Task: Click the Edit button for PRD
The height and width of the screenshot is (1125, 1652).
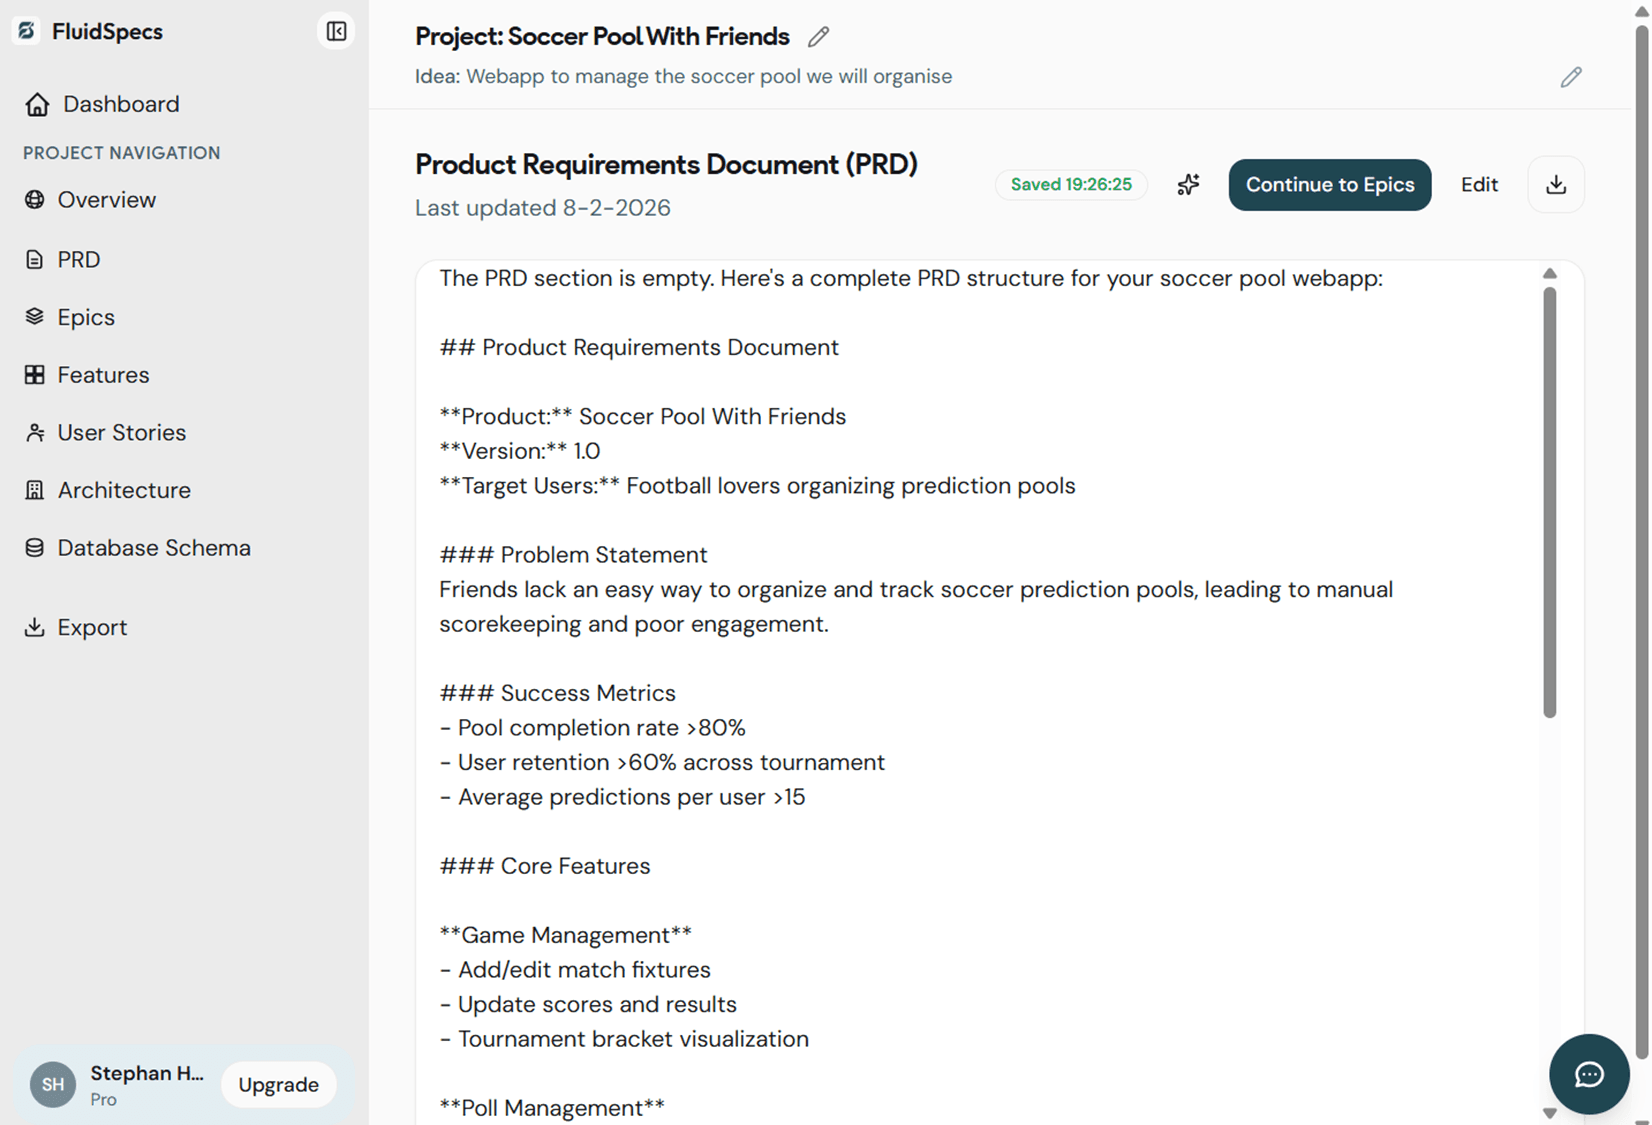Action: pyautogui.click(x=1478, y=185)
